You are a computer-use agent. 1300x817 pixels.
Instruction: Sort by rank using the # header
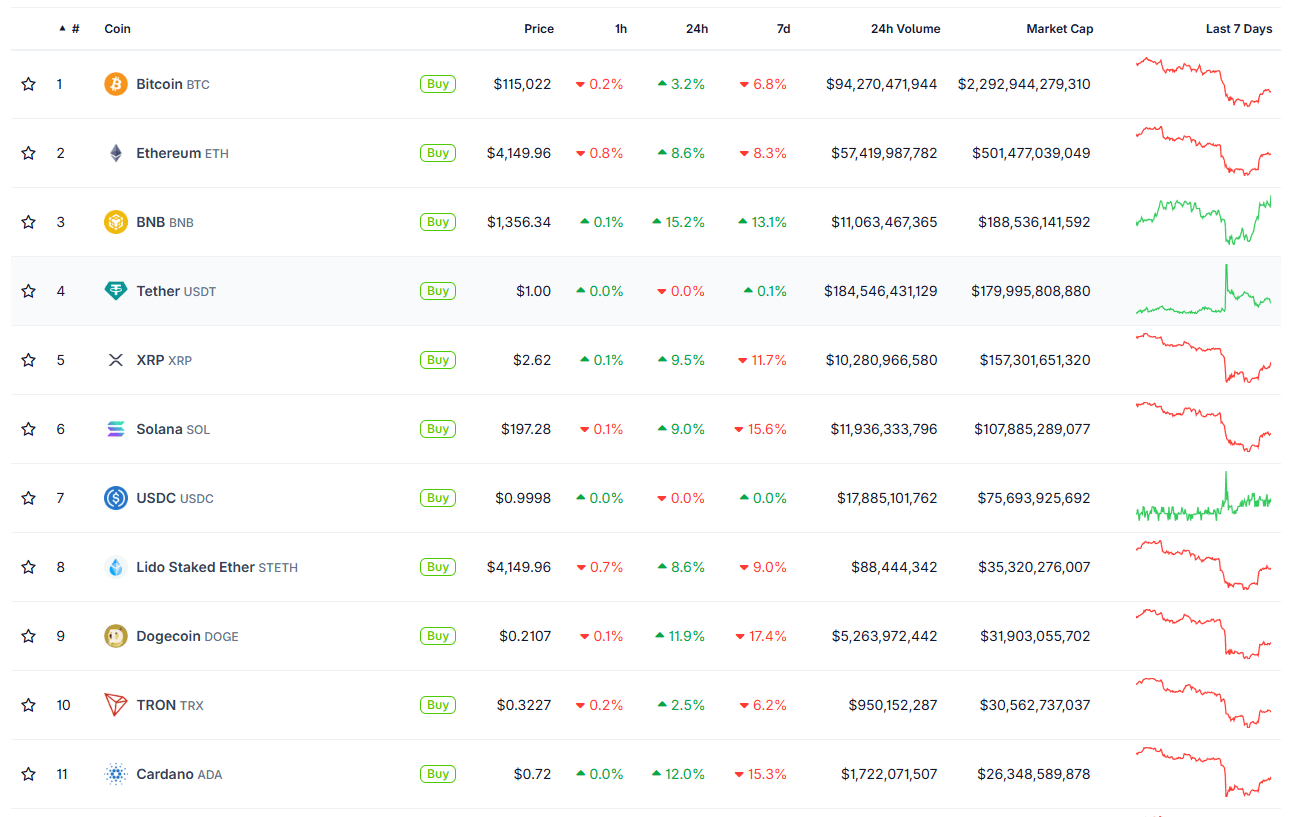point(75,29)
